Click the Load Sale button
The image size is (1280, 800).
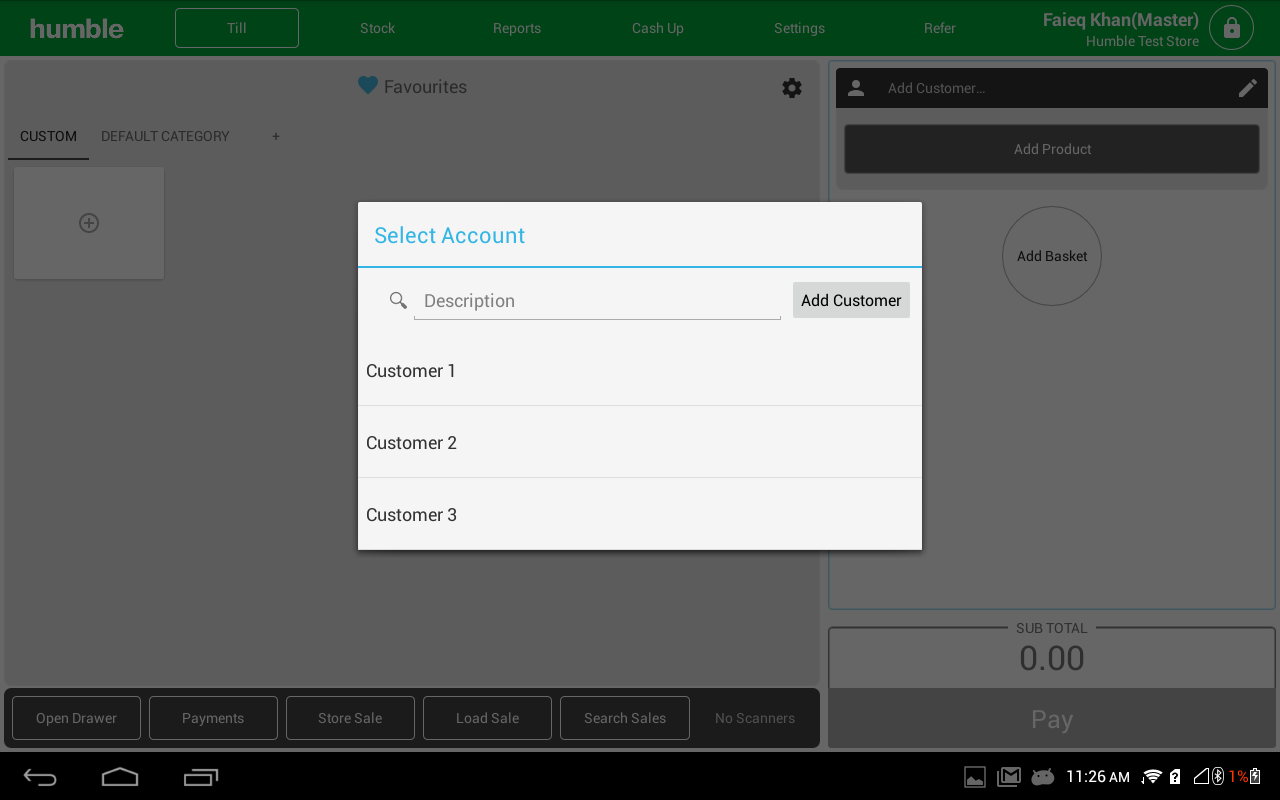tap(487, 718)
